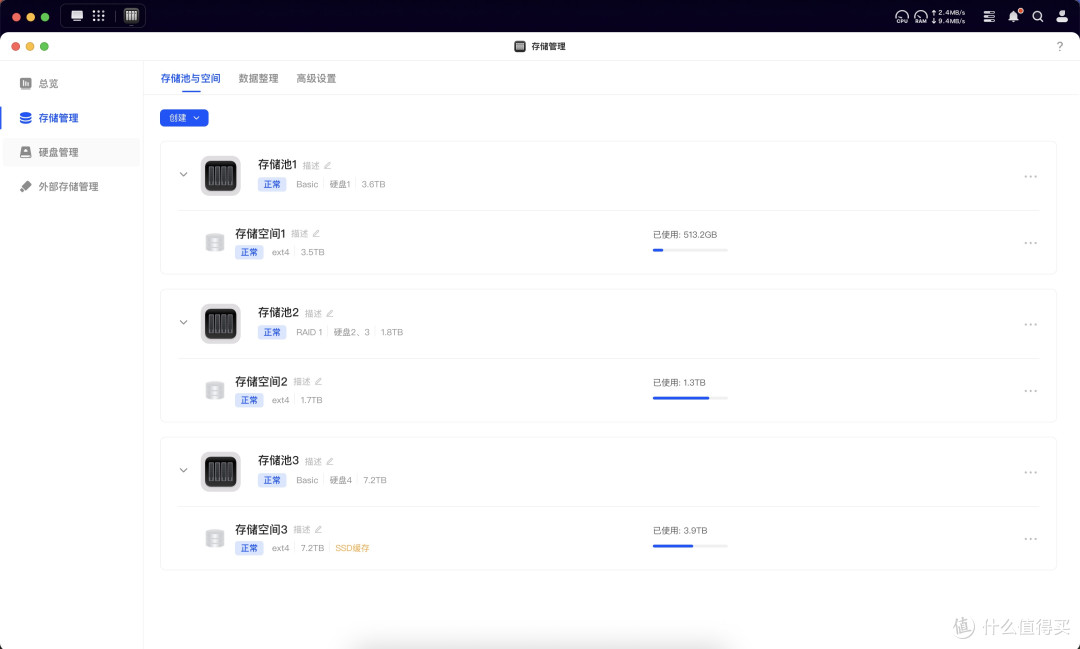The image size is (1080, 649).
Task: Collapse the 存储池2 section chevron
Action: pyautogui.click(x=183, y=322)
